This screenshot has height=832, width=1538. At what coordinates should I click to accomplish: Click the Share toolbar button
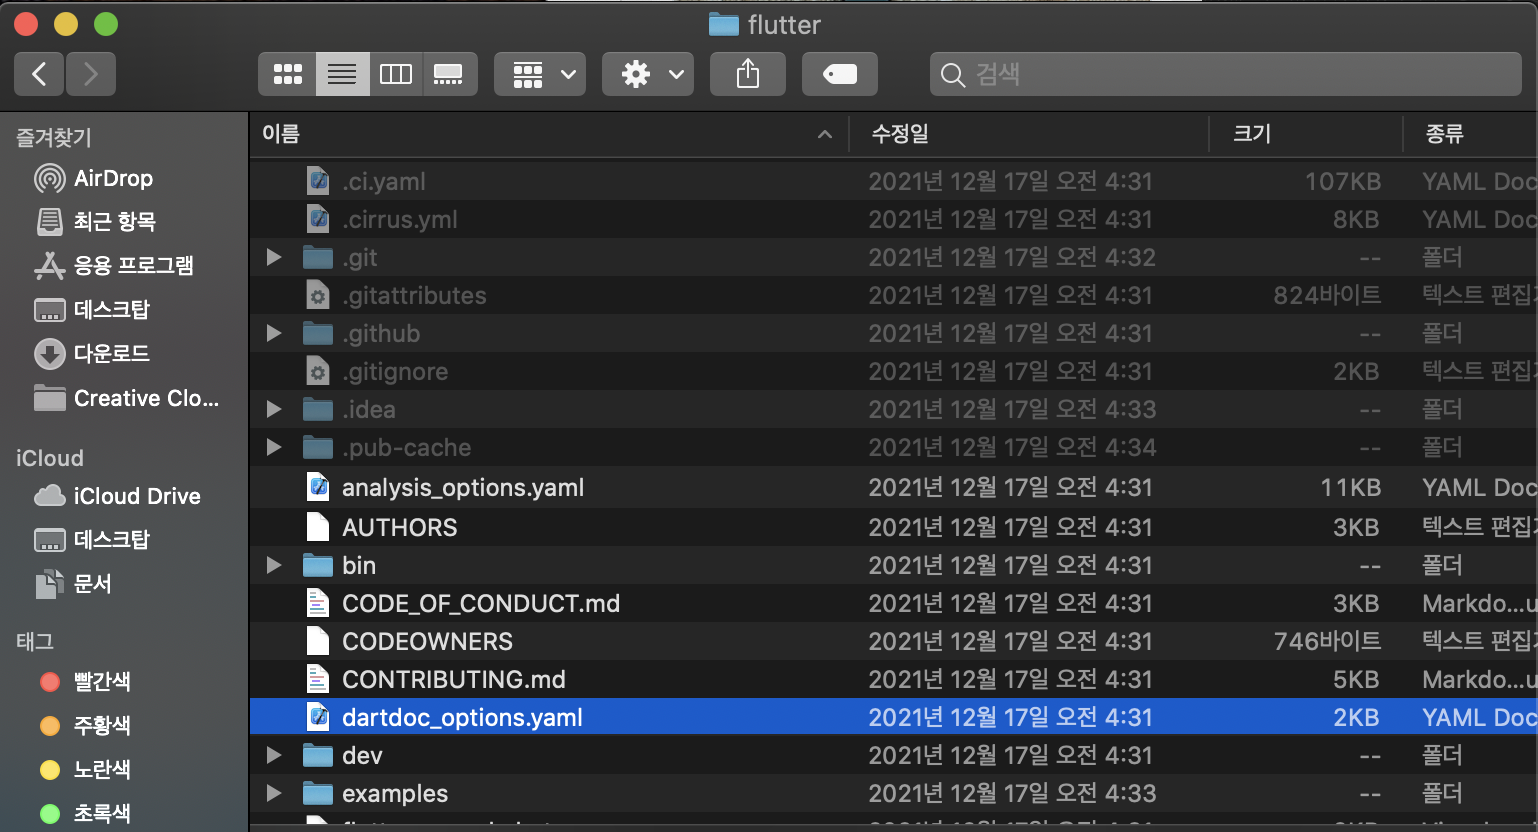[748, 74]
